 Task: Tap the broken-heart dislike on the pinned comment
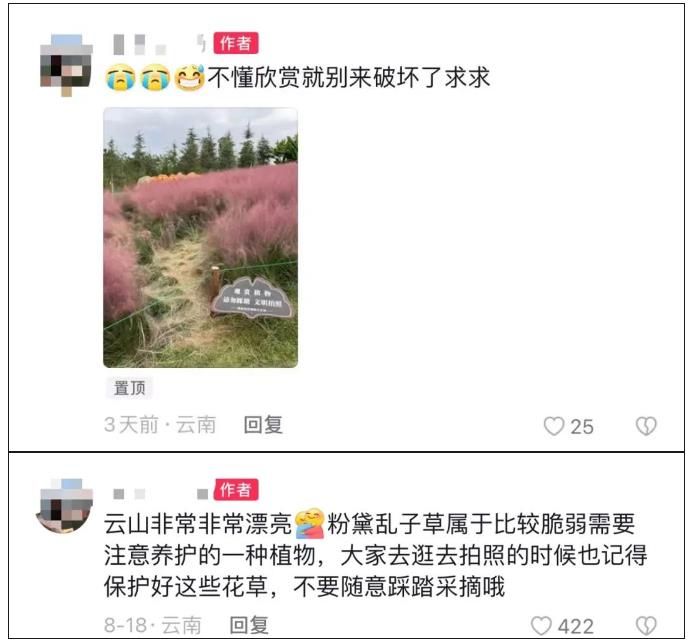tap(646, 426)
